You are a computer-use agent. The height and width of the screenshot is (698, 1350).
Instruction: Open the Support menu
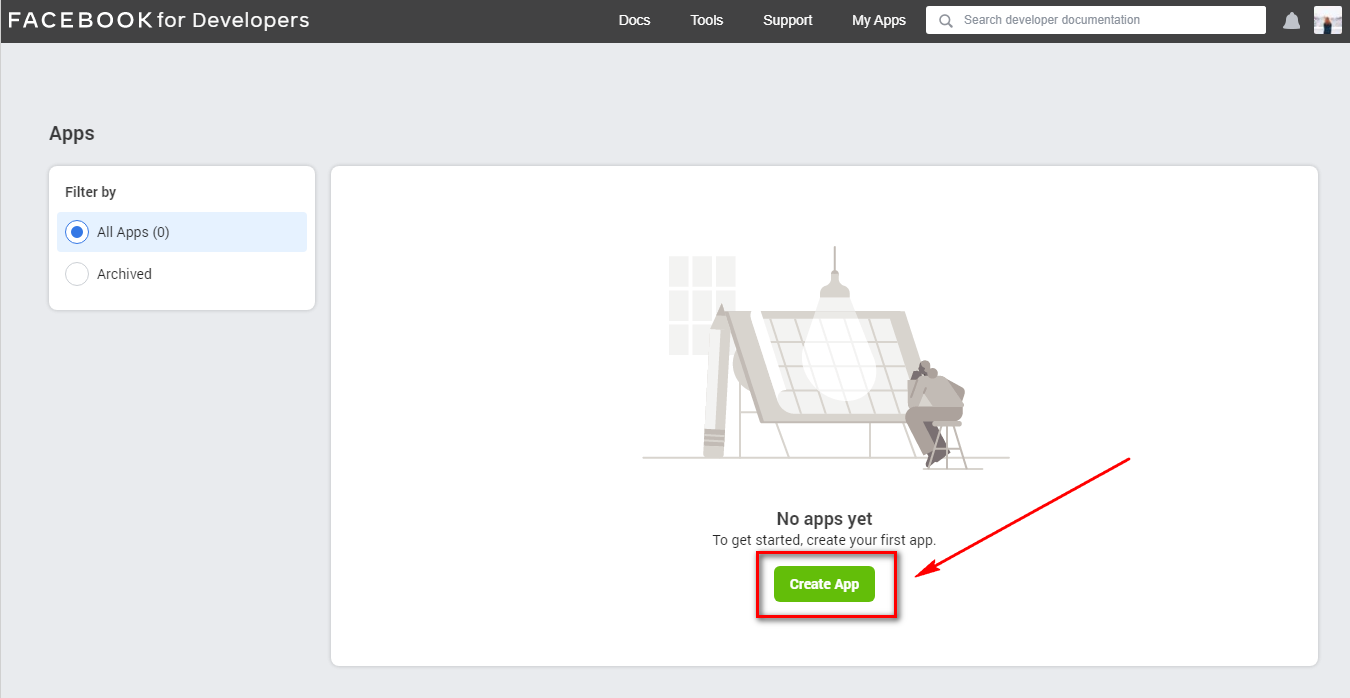[x=787, y=20]
